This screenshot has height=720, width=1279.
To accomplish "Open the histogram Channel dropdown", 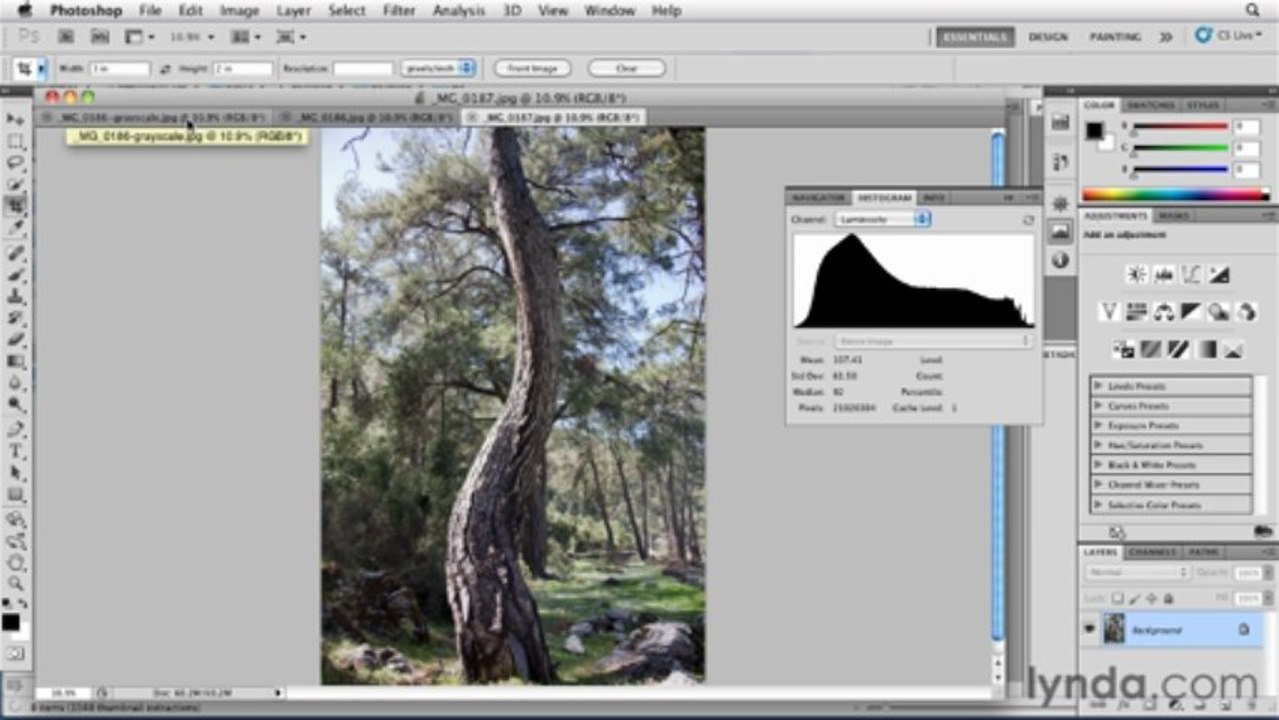I will (882, 219).
